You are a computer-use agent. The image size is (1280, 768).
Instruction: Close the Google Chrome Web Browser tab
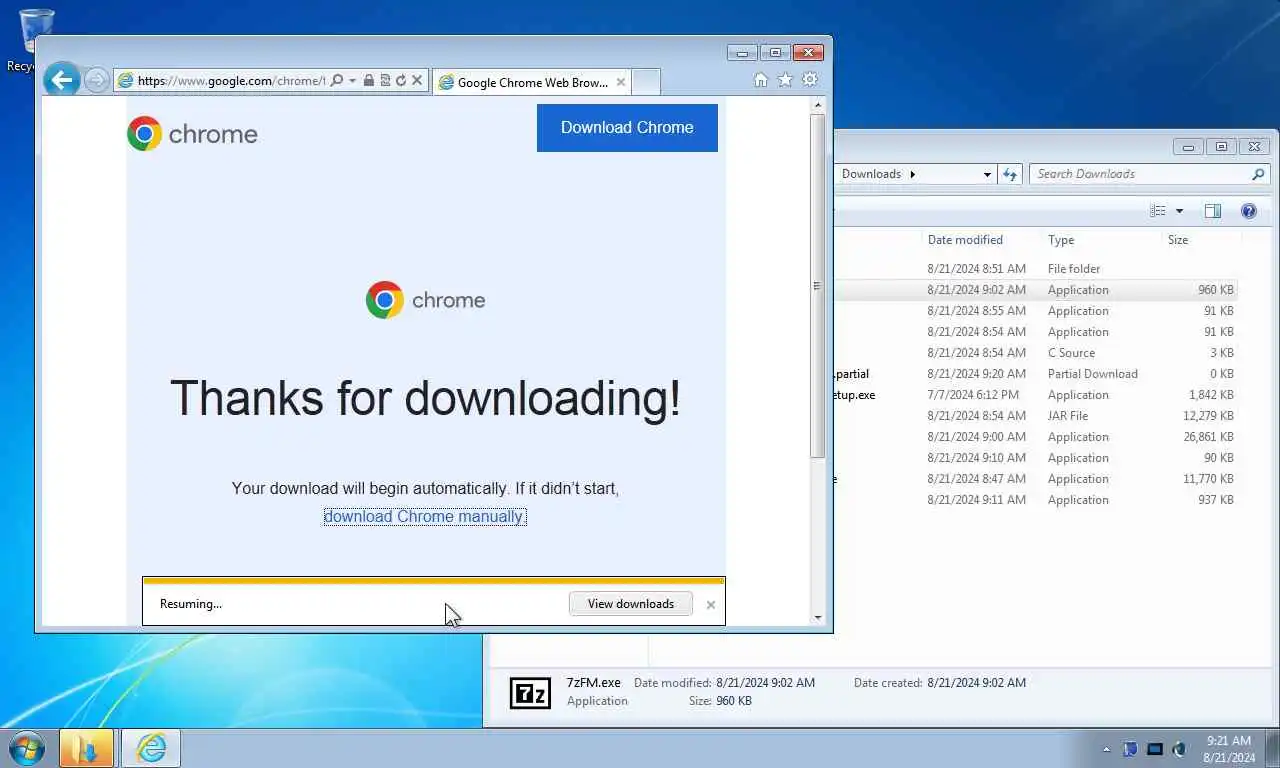coord(621,82)
